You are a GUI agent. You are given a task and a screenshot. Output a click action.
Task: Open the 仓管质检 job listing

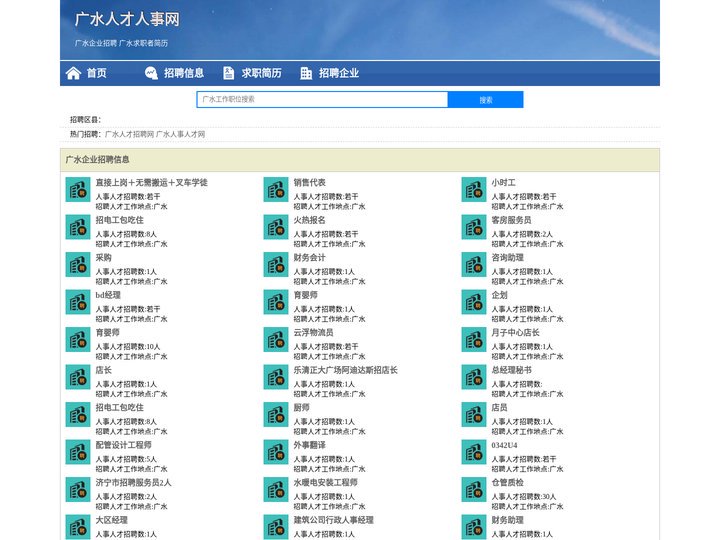(x=507, y=483)
